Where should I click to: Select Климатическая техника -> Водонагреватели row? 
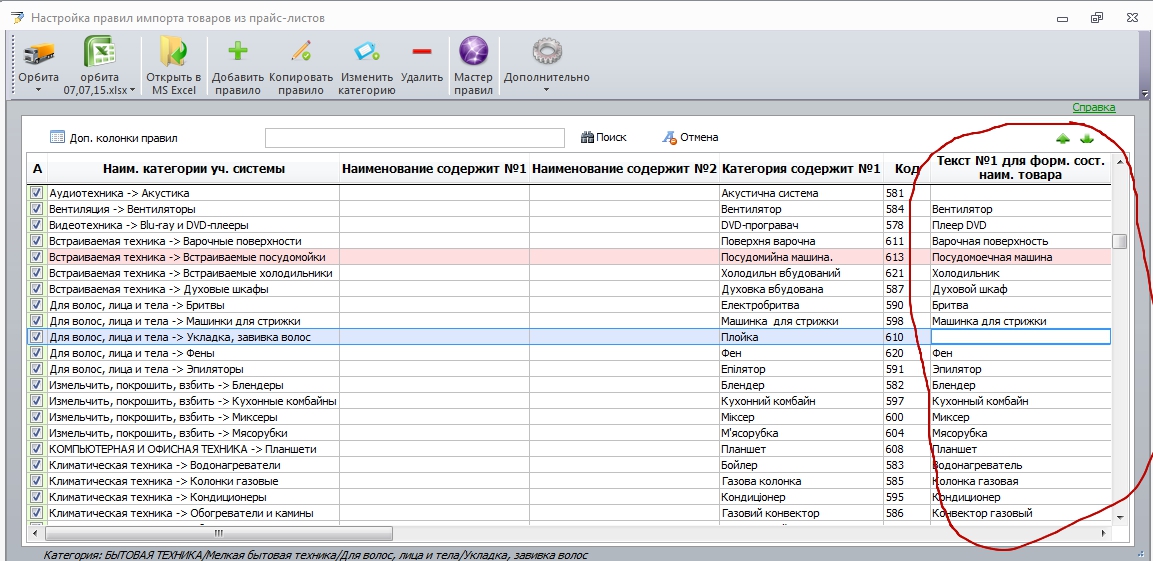click(x=193, y=465)
